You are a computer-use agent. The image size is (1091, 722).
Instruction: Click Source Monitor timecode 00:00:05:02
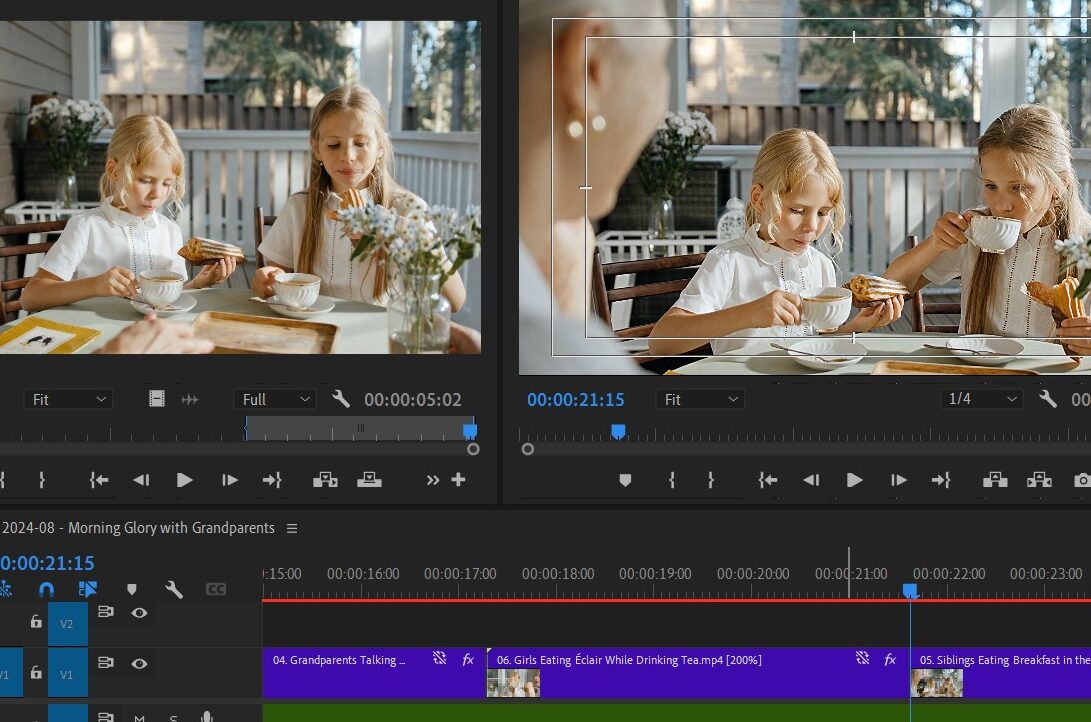pos(413,400)
